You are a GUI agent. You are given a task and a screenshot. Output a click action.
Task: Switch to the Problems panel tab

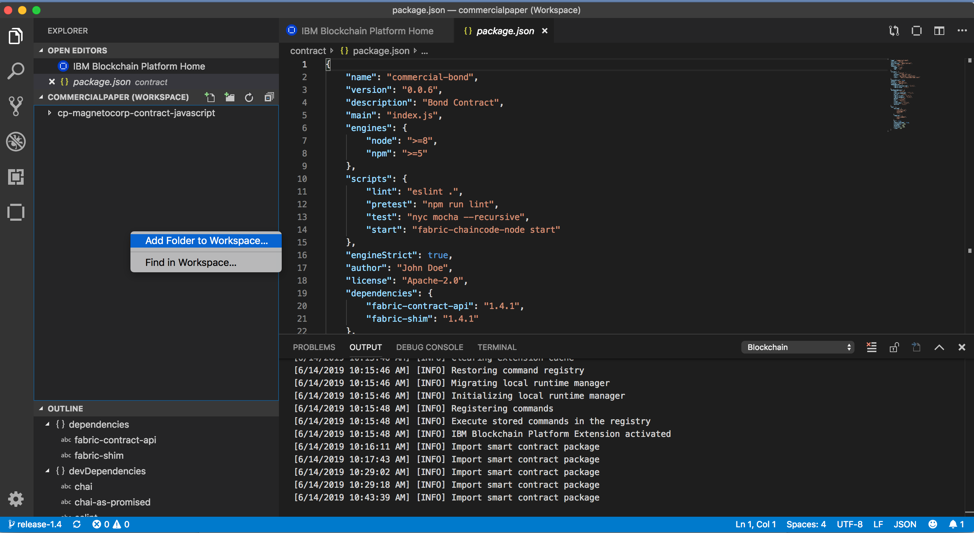tap(314, 347)
